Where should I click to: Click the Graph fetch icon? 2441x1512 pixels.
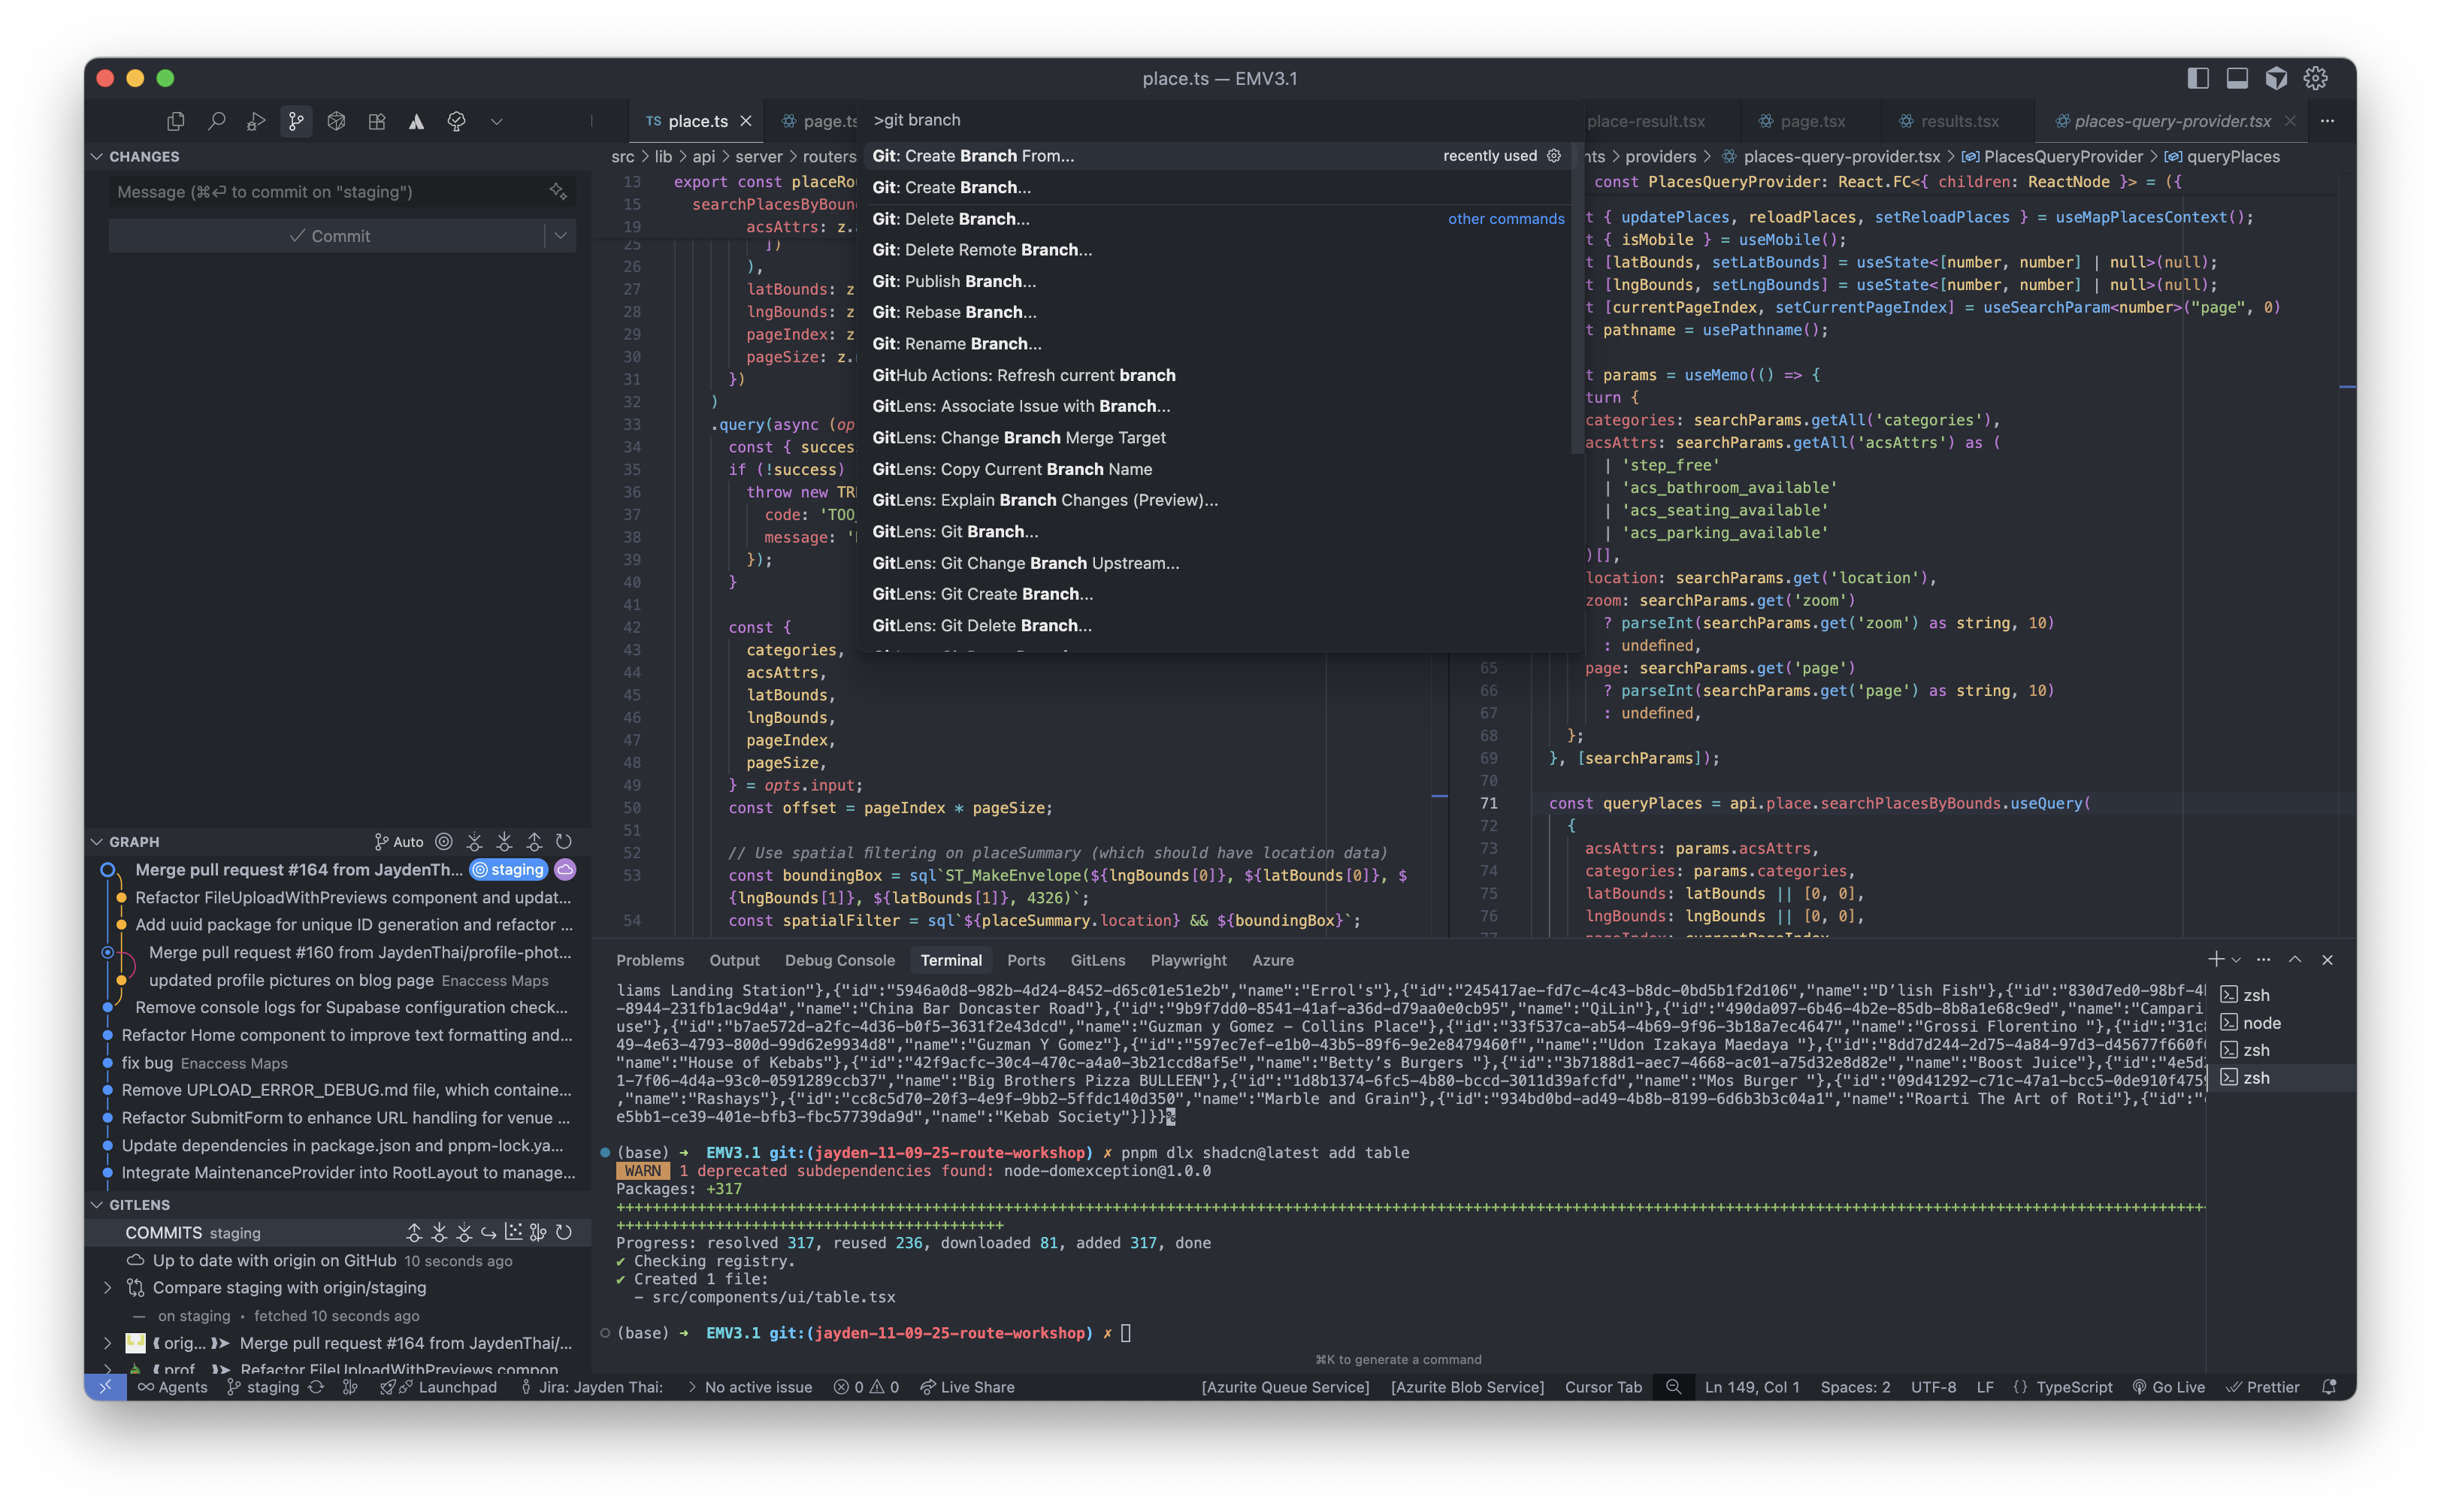474,842
